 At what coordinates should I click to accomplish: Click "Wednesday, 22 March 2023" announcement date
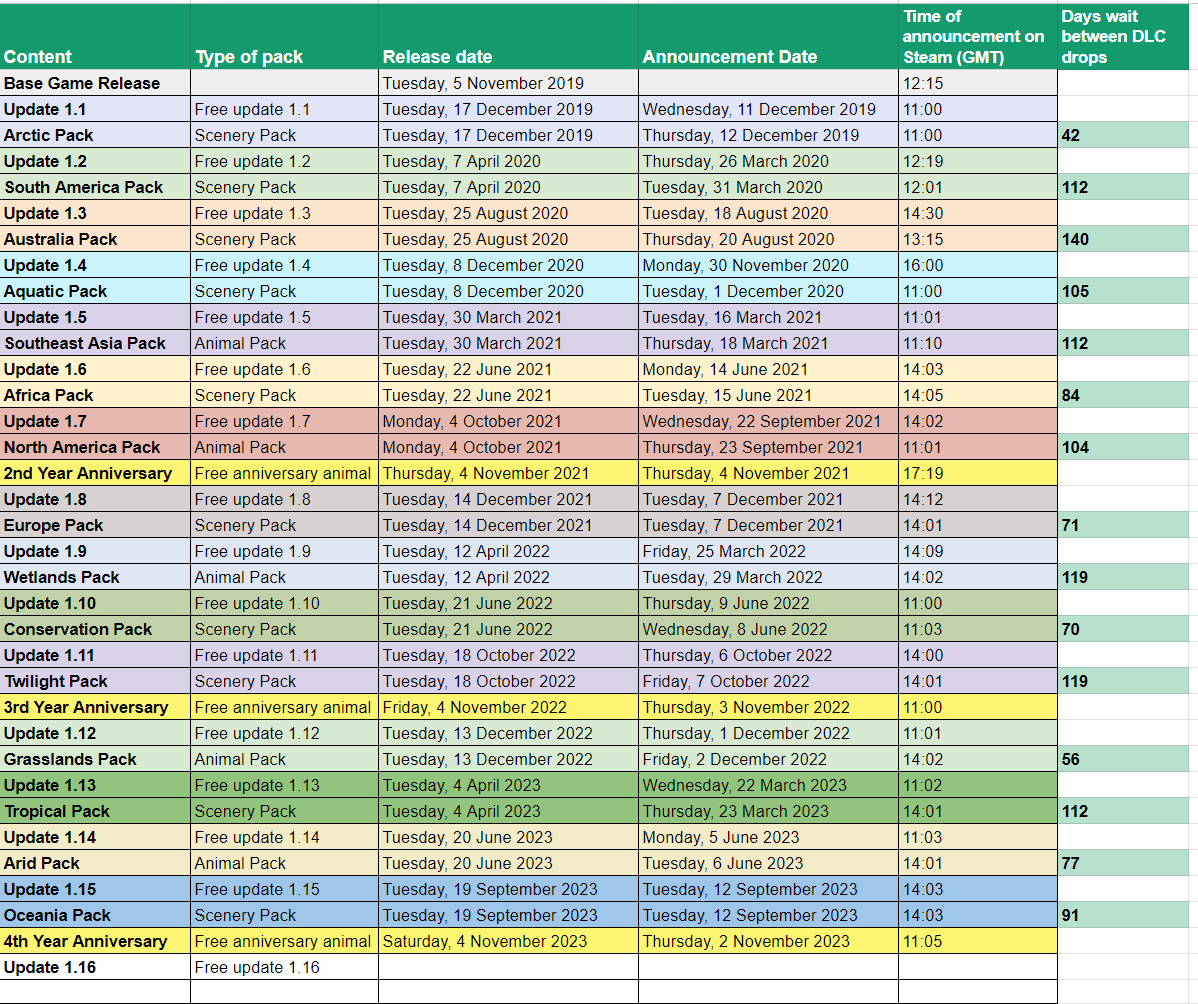[768, 785]
